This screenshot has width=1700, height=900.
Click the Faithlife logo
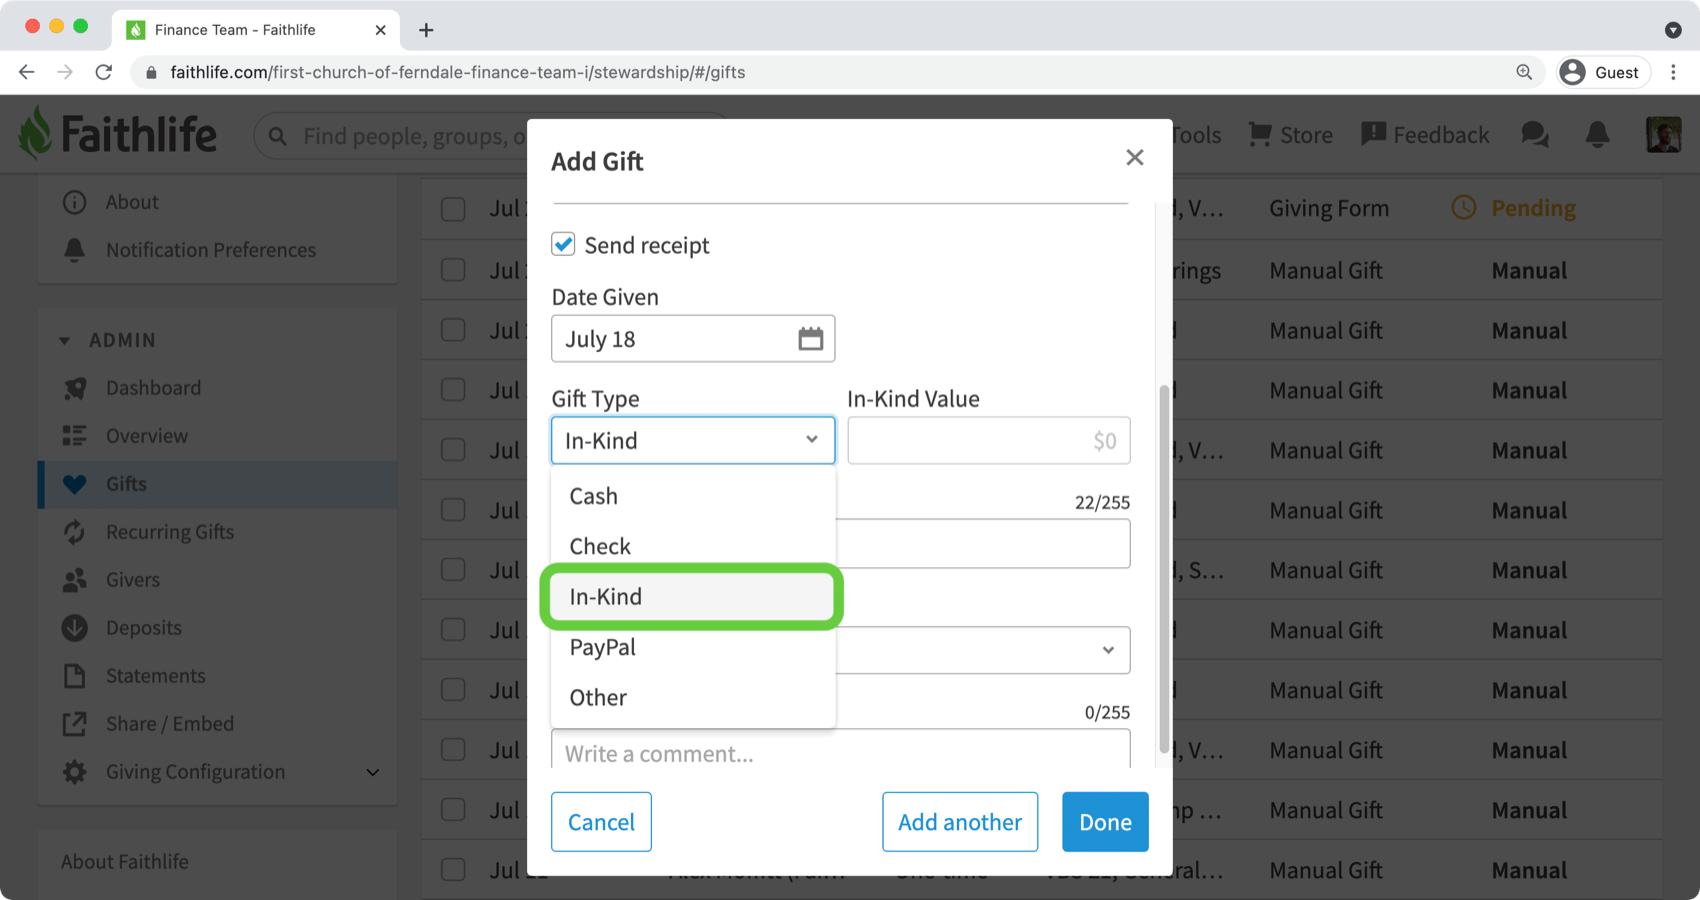pos(118,134)
